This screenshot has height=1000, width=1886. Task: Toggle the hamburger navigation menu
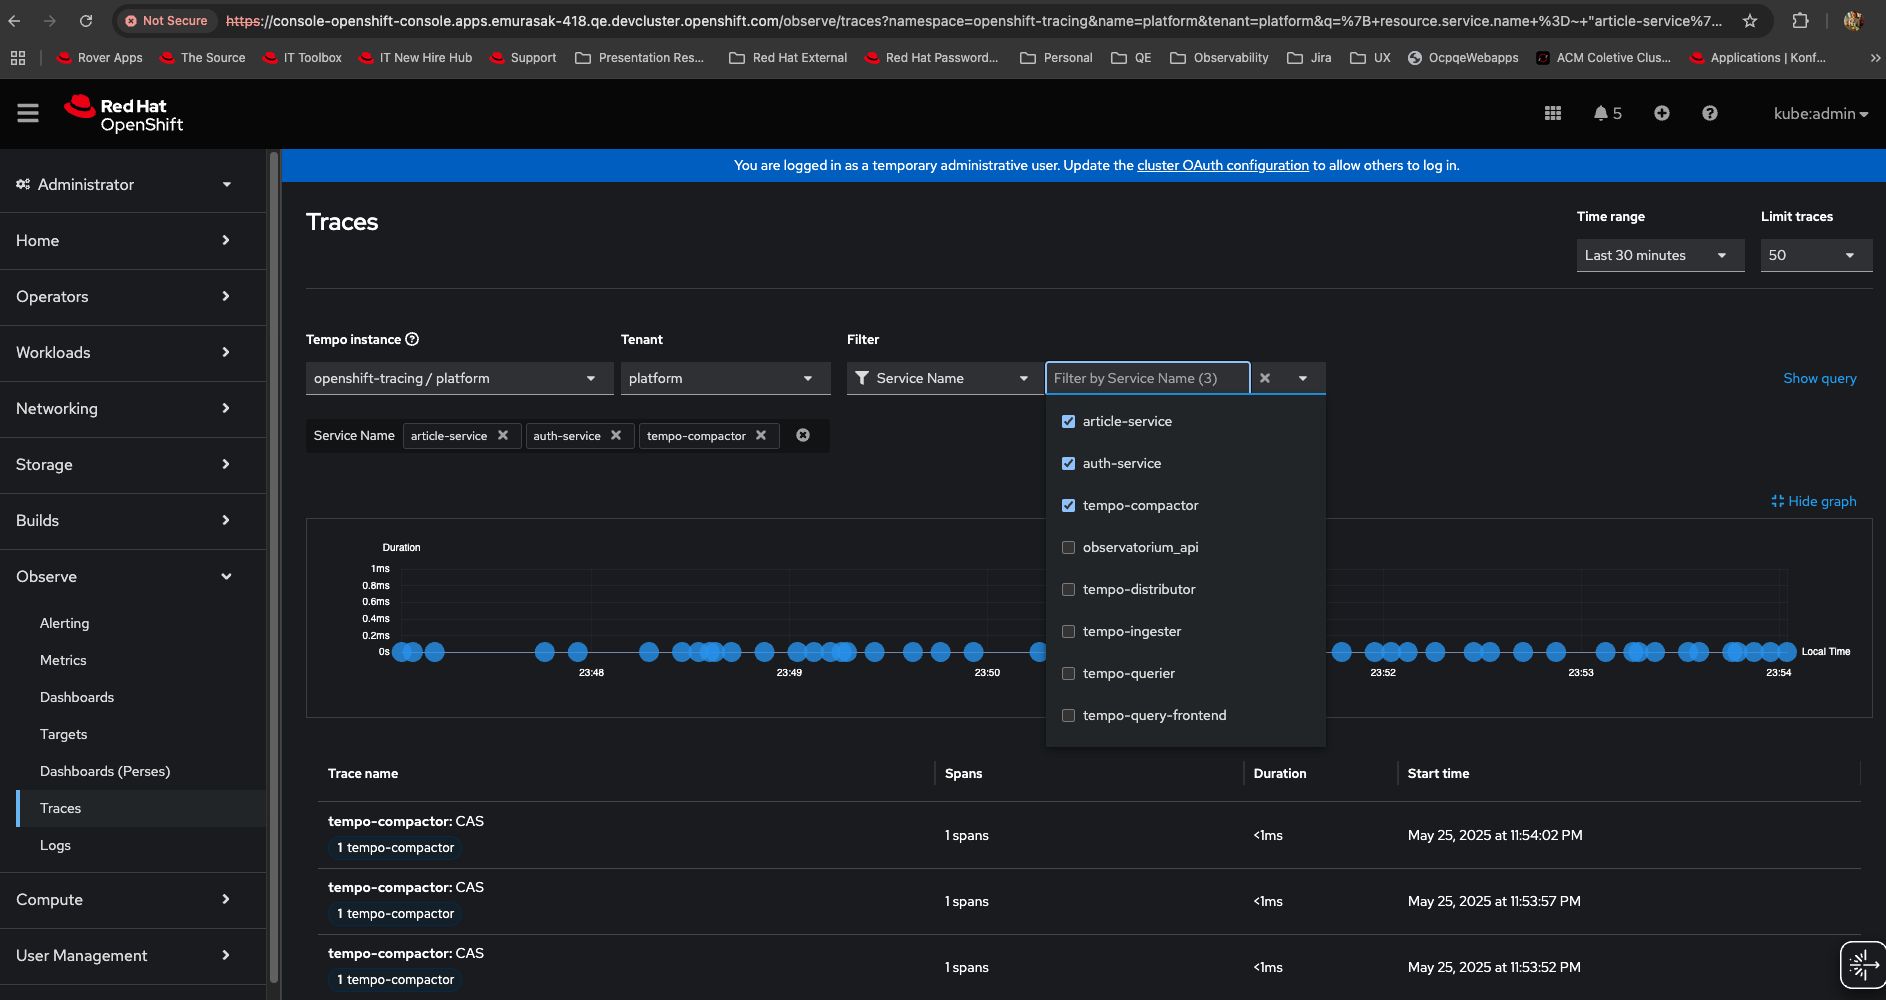[x=28, y=114]
